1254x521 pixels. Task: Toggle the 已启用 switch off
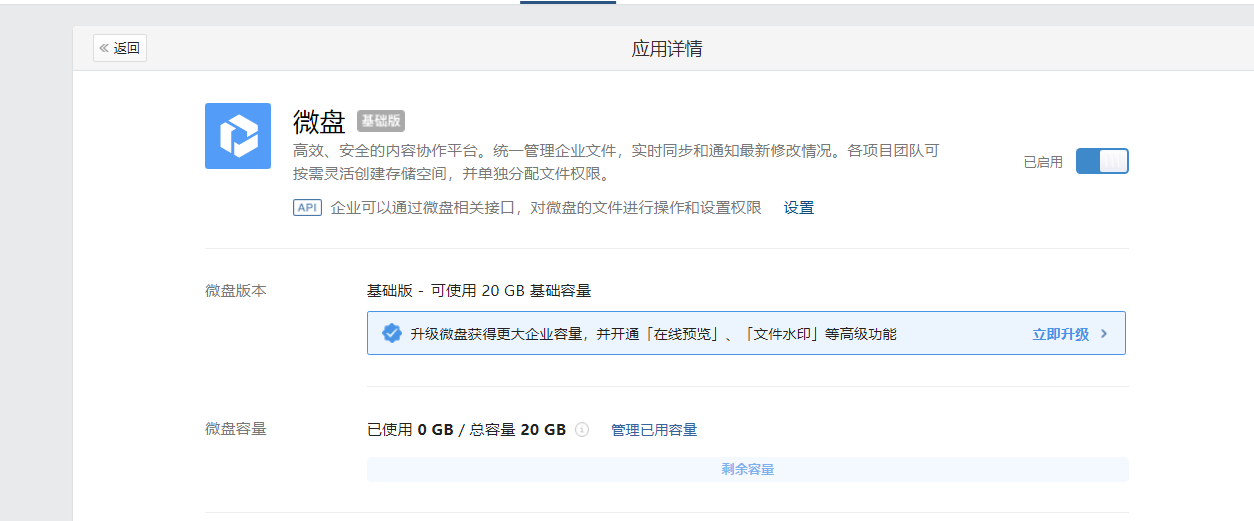(x=1101, y=161)
